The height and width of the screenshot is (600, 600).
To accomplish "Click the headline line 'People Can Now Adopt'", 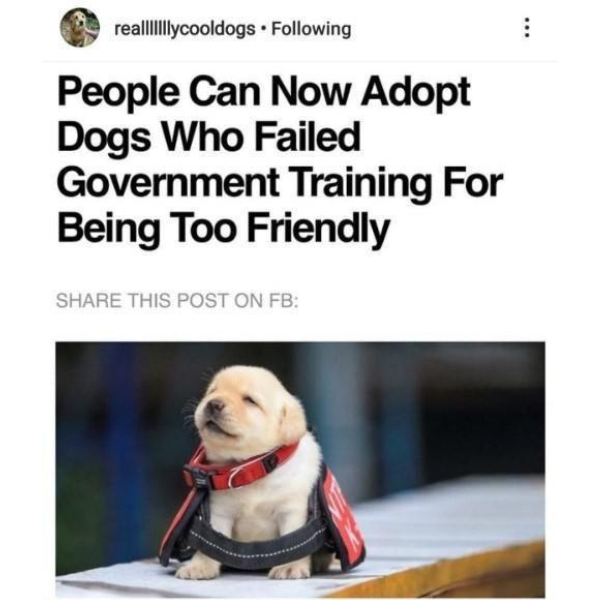I will click(264, 93).
